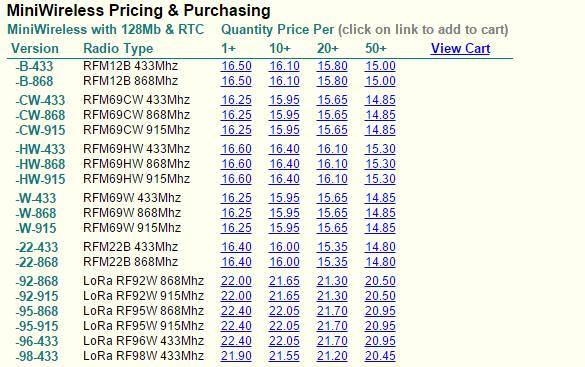
Task: Add -98-433 at 1+ price 21.90
Action: tap(236, 356)
